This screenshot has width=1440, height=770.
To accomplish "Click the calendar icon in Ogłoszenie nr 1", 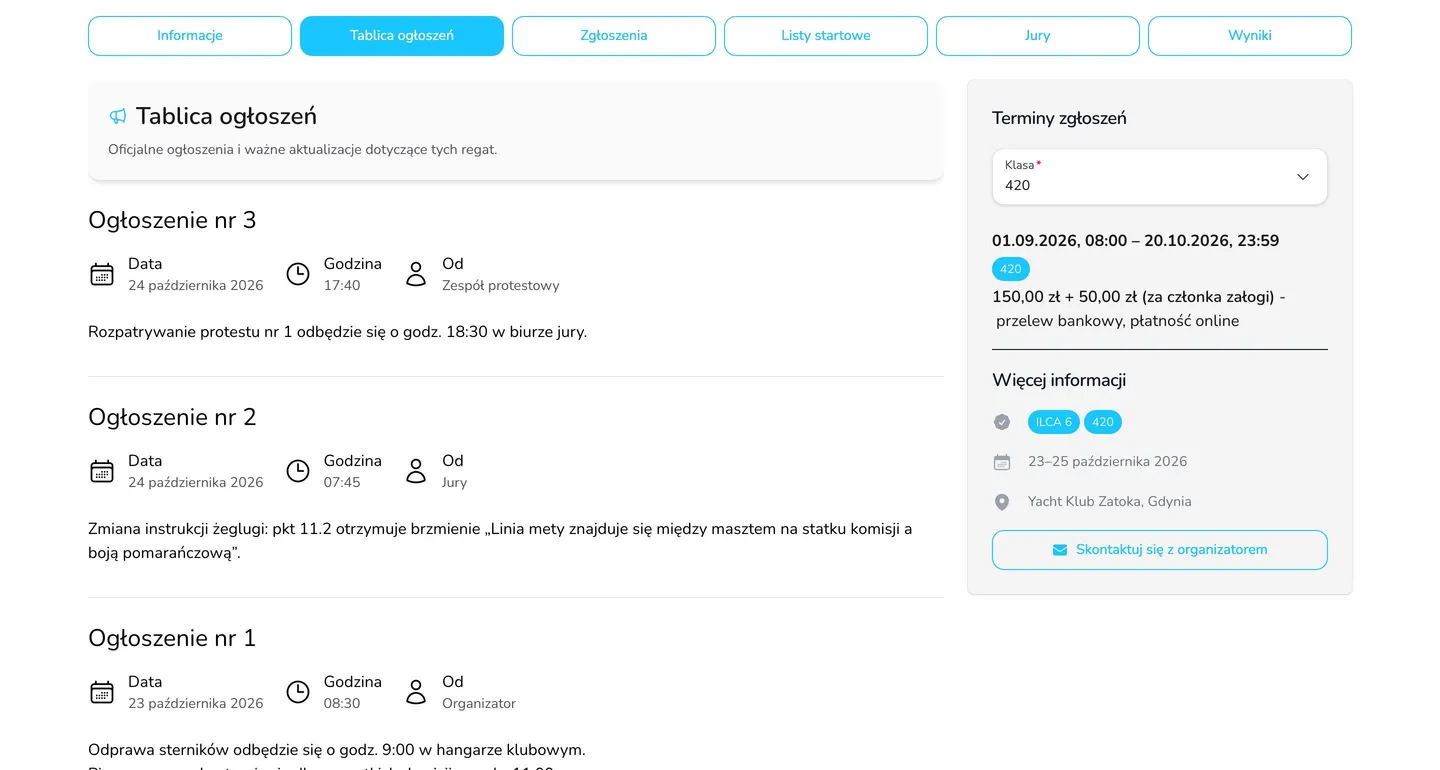I will [x=102, y=692].
